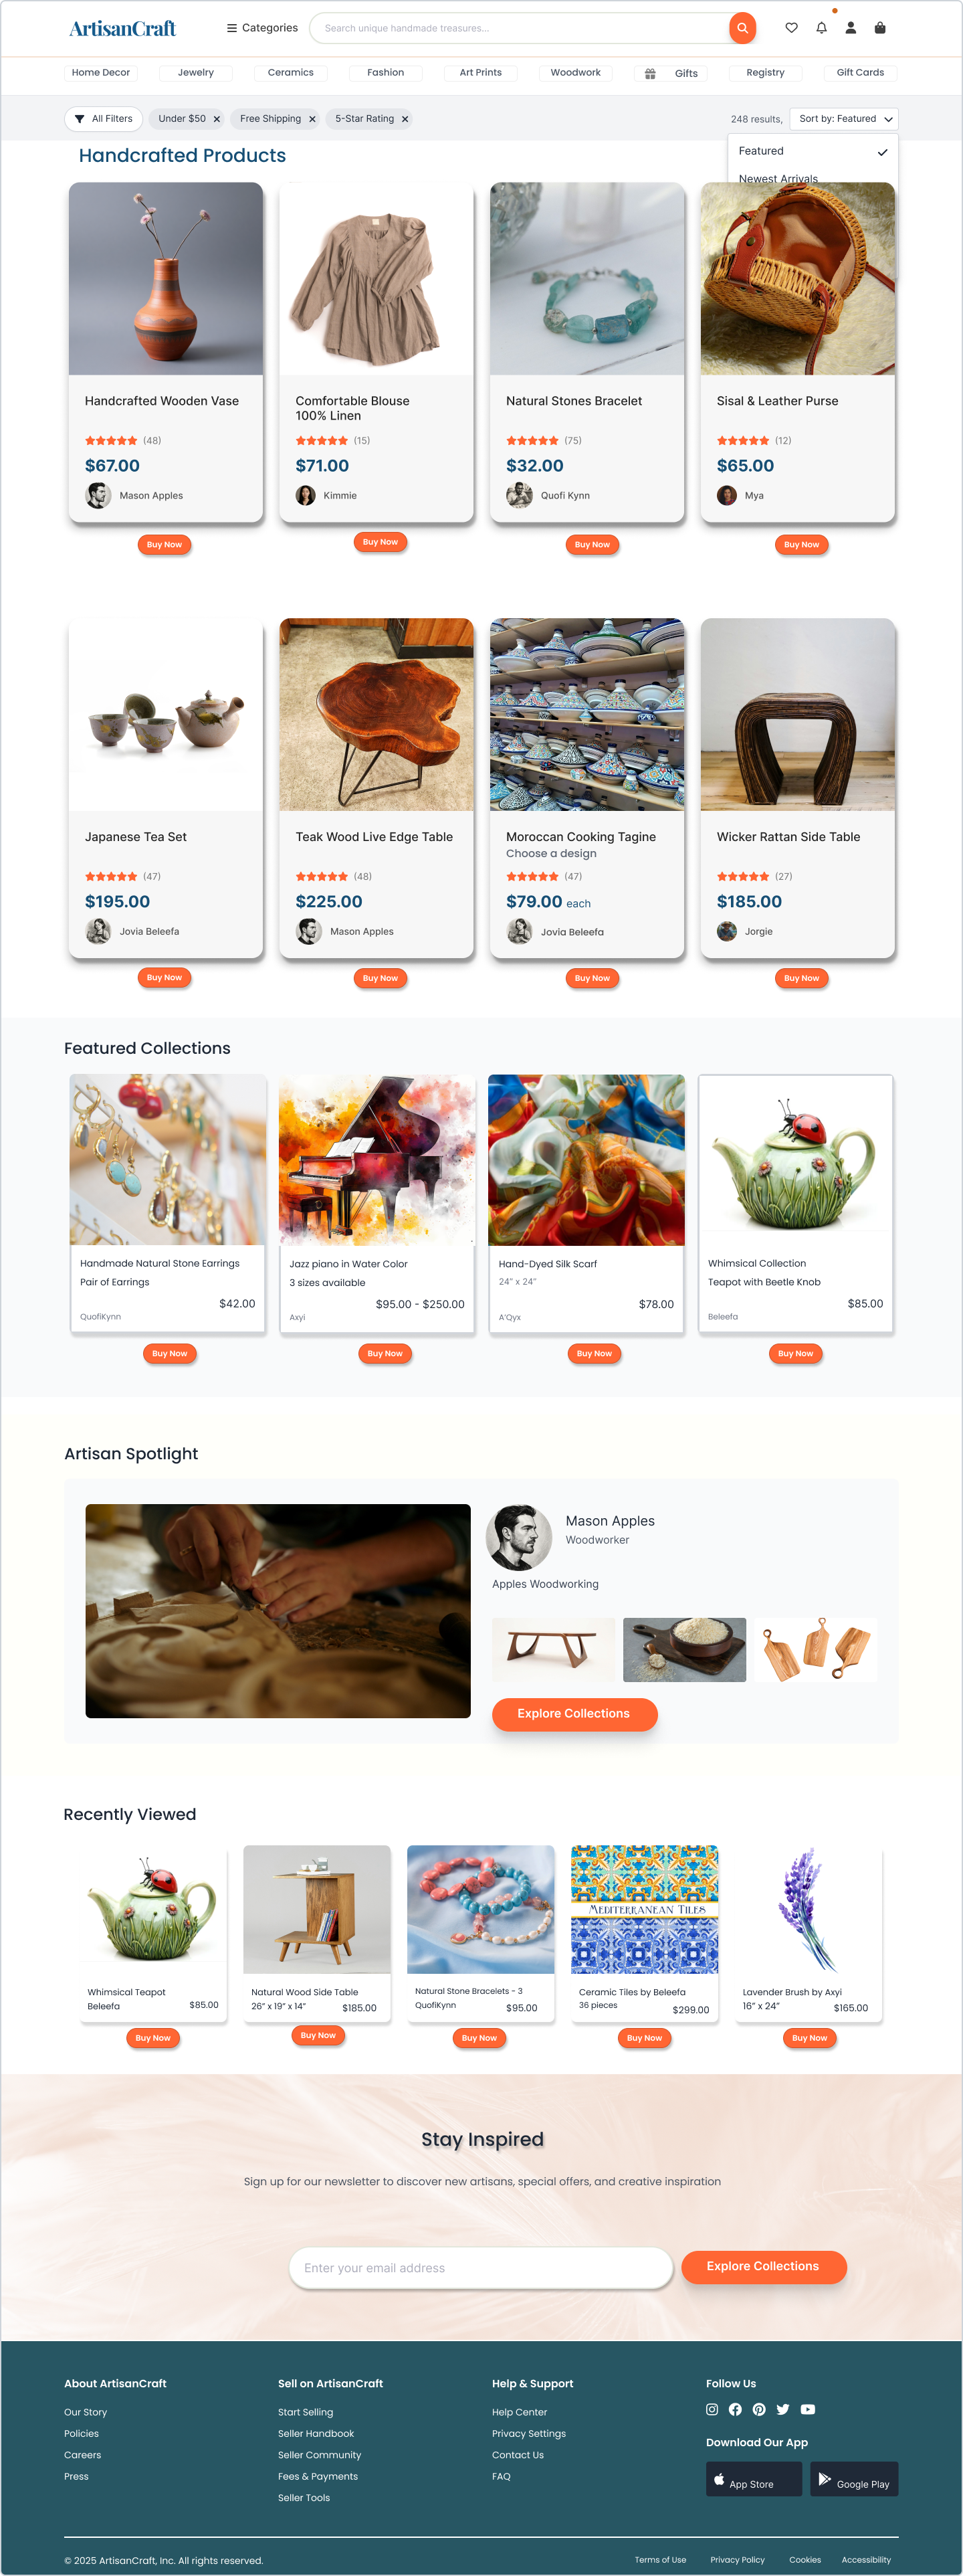Viewport: 963px width, 2576px height.
Task: Focus the newsletter email address field
Action: click(x=481, y=2267)
